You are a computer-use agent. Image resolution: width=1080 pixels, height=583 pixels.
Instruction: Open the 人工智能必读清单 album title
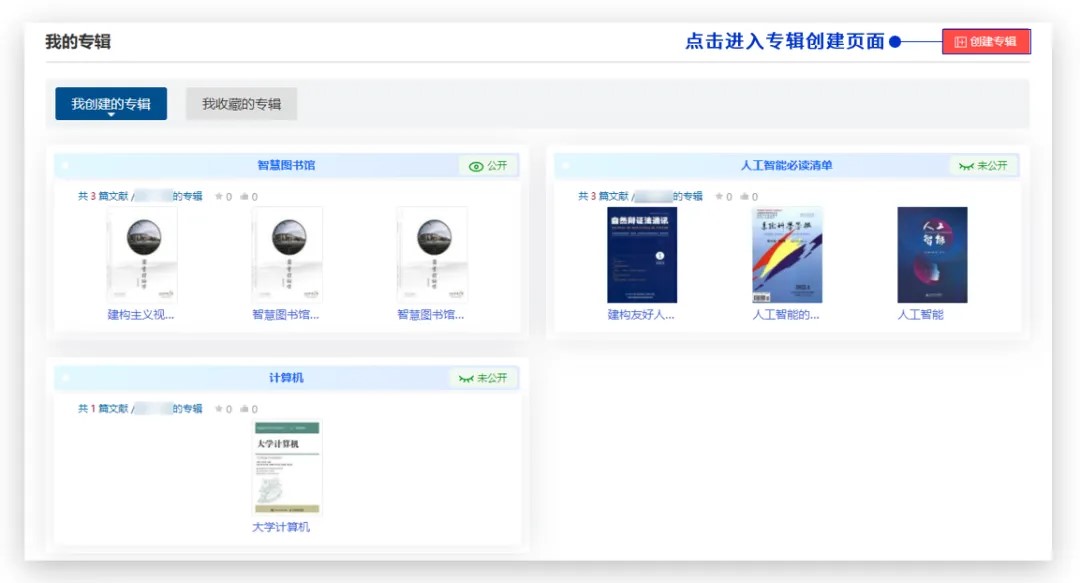point(786,166)
